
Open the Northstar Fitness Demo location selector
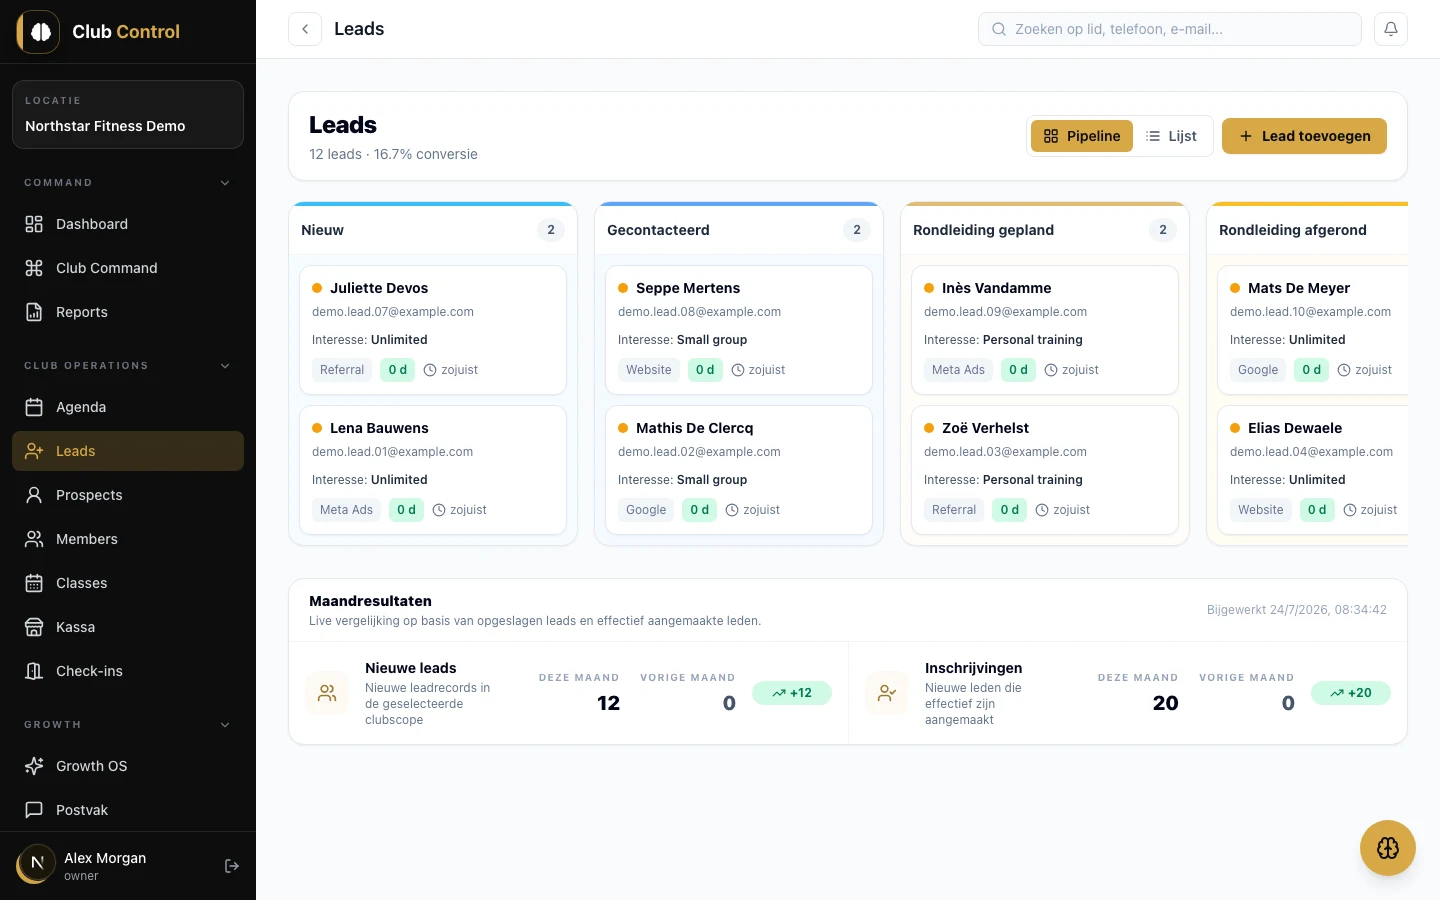[128, 115]
